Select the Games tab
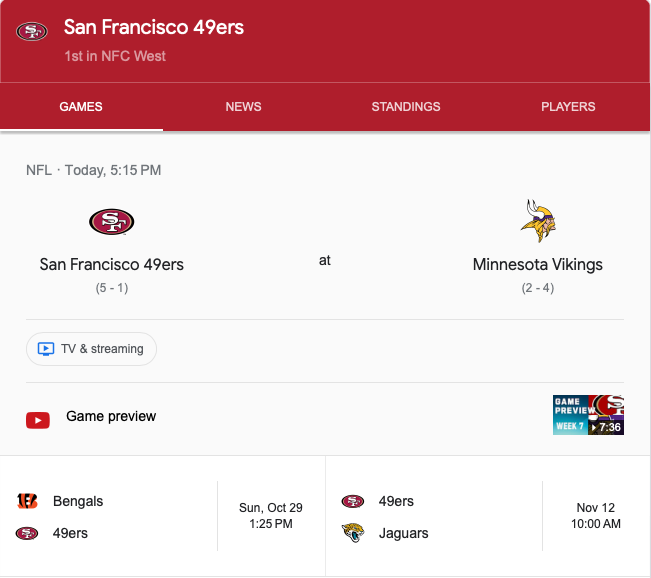Screen dimensions: 651x578 click(81, 107)
